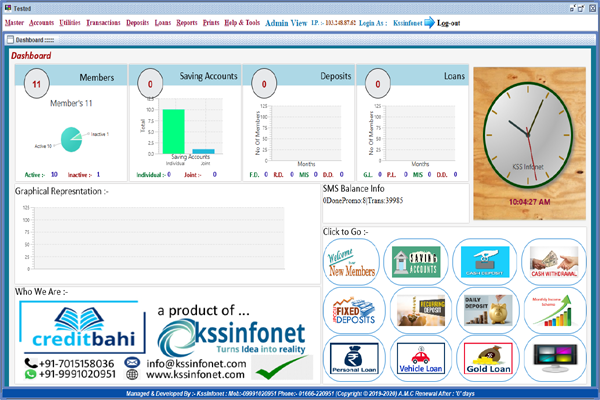Click the Loans count circle
The width and height of the screenshot is (600, 400).
378,84
